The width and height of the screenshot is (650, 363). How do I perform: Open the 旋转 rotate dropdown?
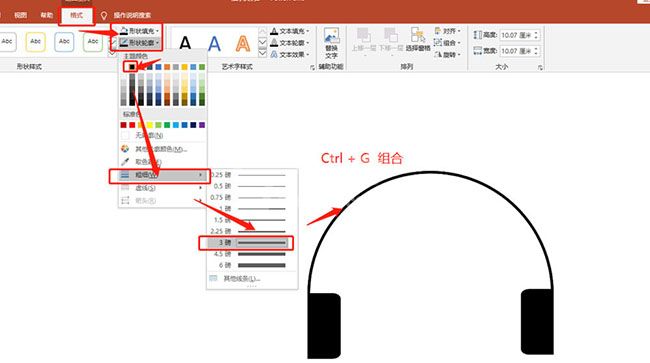pos(448,54)
